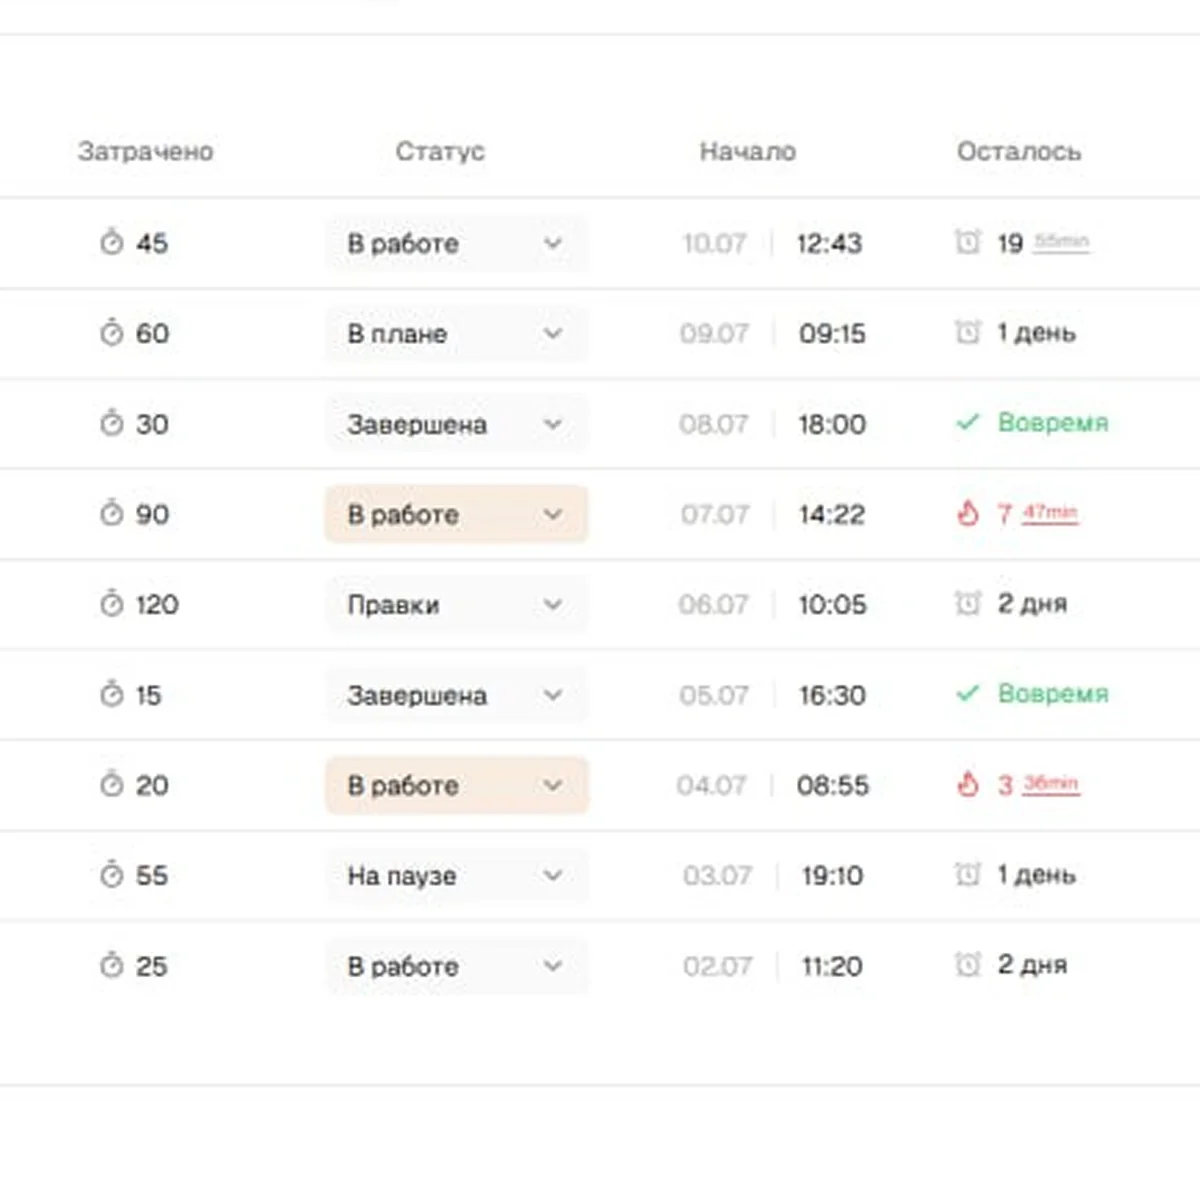Click the stopwatch icon beside 120
This screenshot has width=1200, height=1200.
point(111,604)
